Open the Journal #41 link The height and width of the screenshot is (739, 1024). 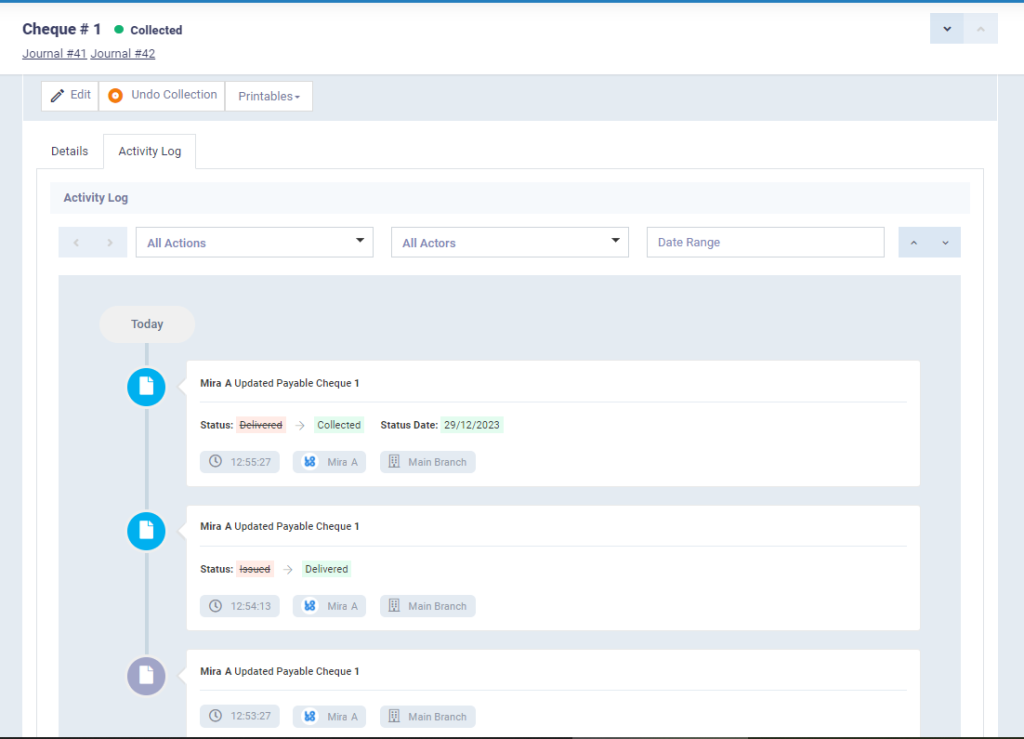click(54, 54)
